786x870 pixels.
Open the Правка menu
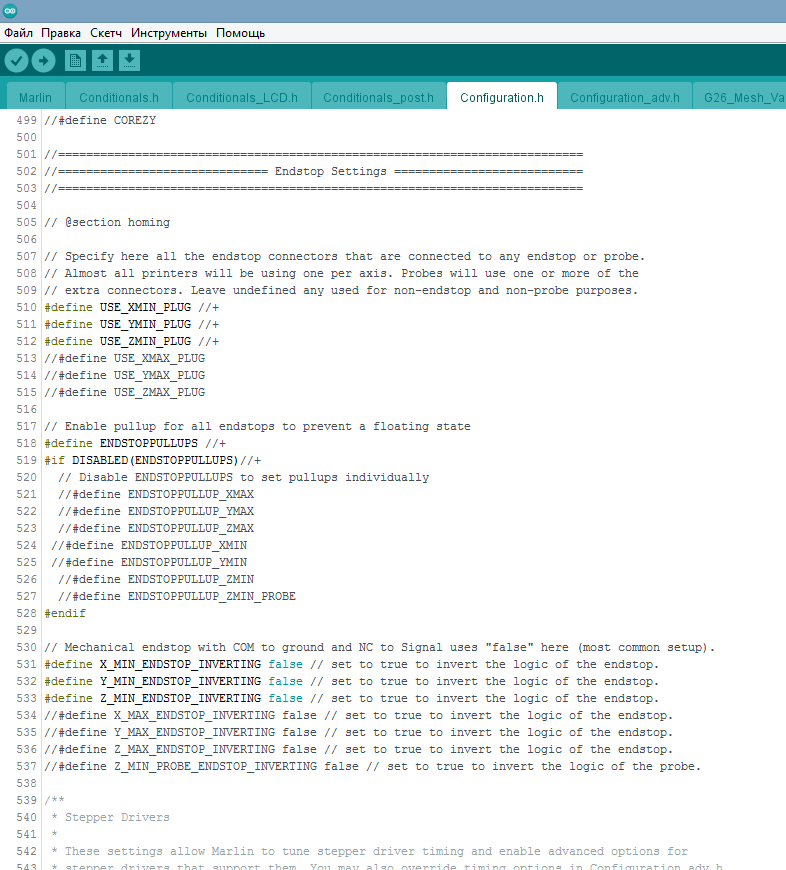[61, 33]
